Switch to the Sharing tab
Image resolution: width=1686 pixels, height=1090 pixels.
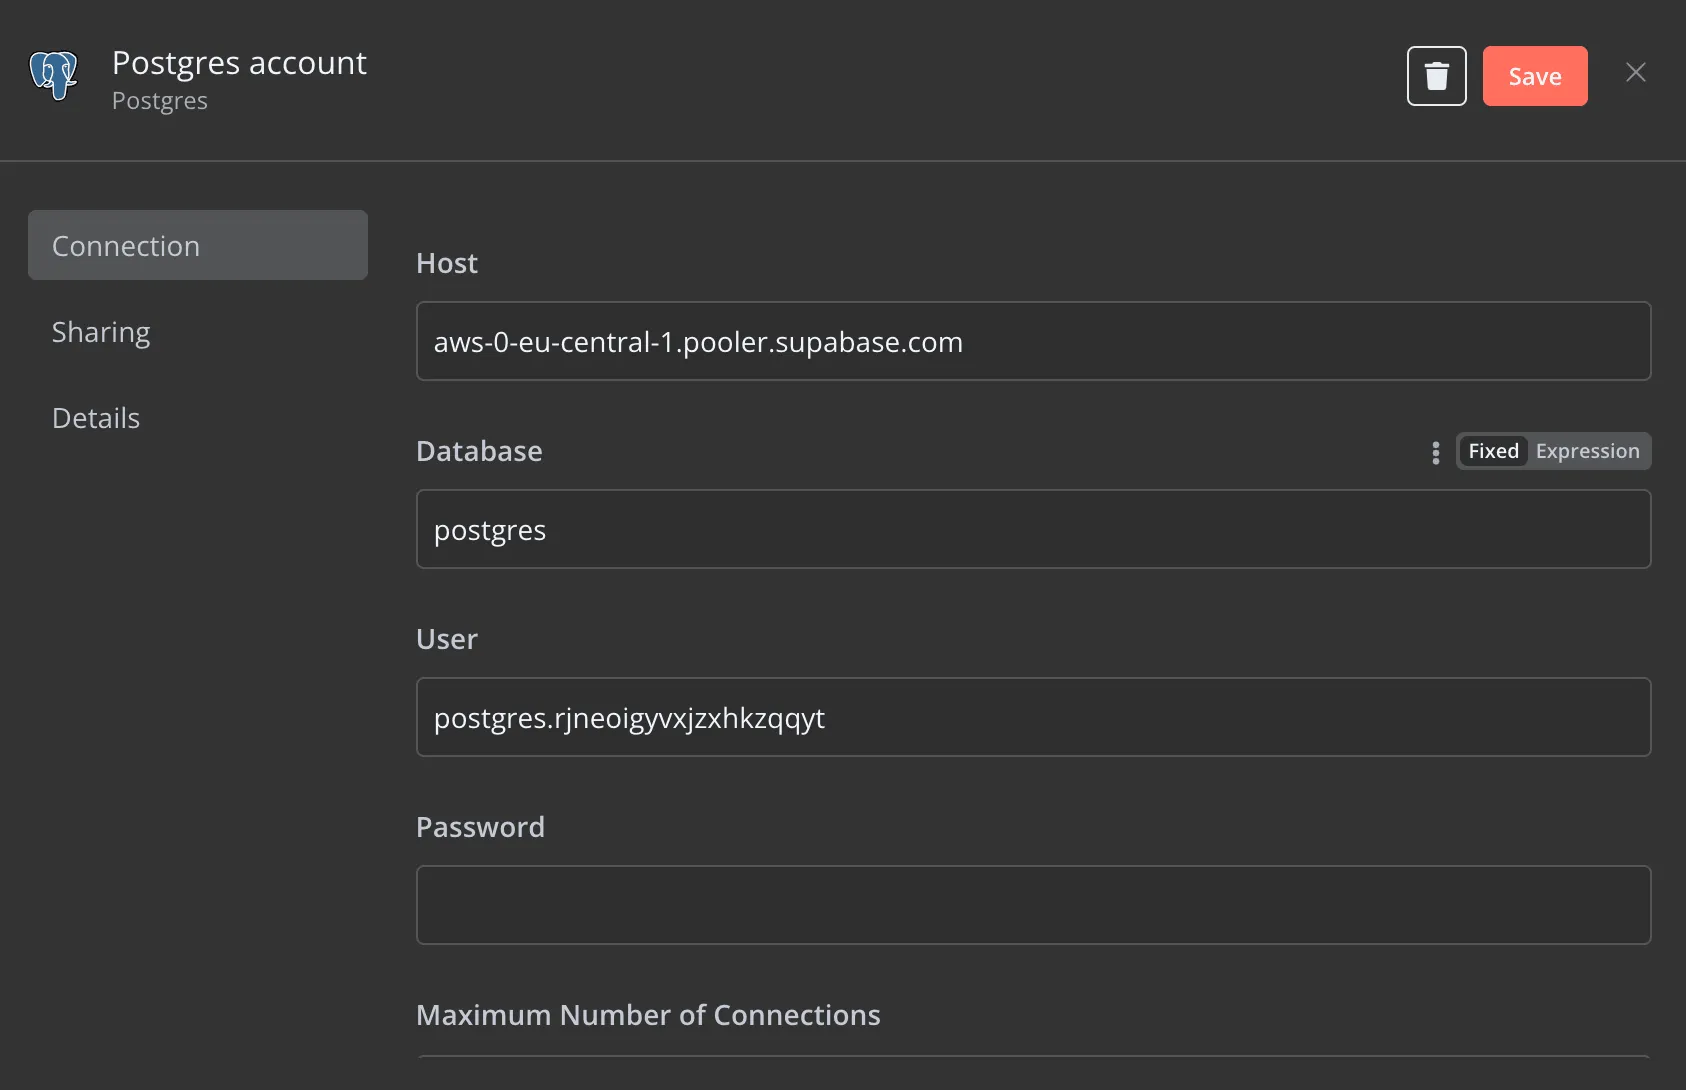(x=101, y=332)
